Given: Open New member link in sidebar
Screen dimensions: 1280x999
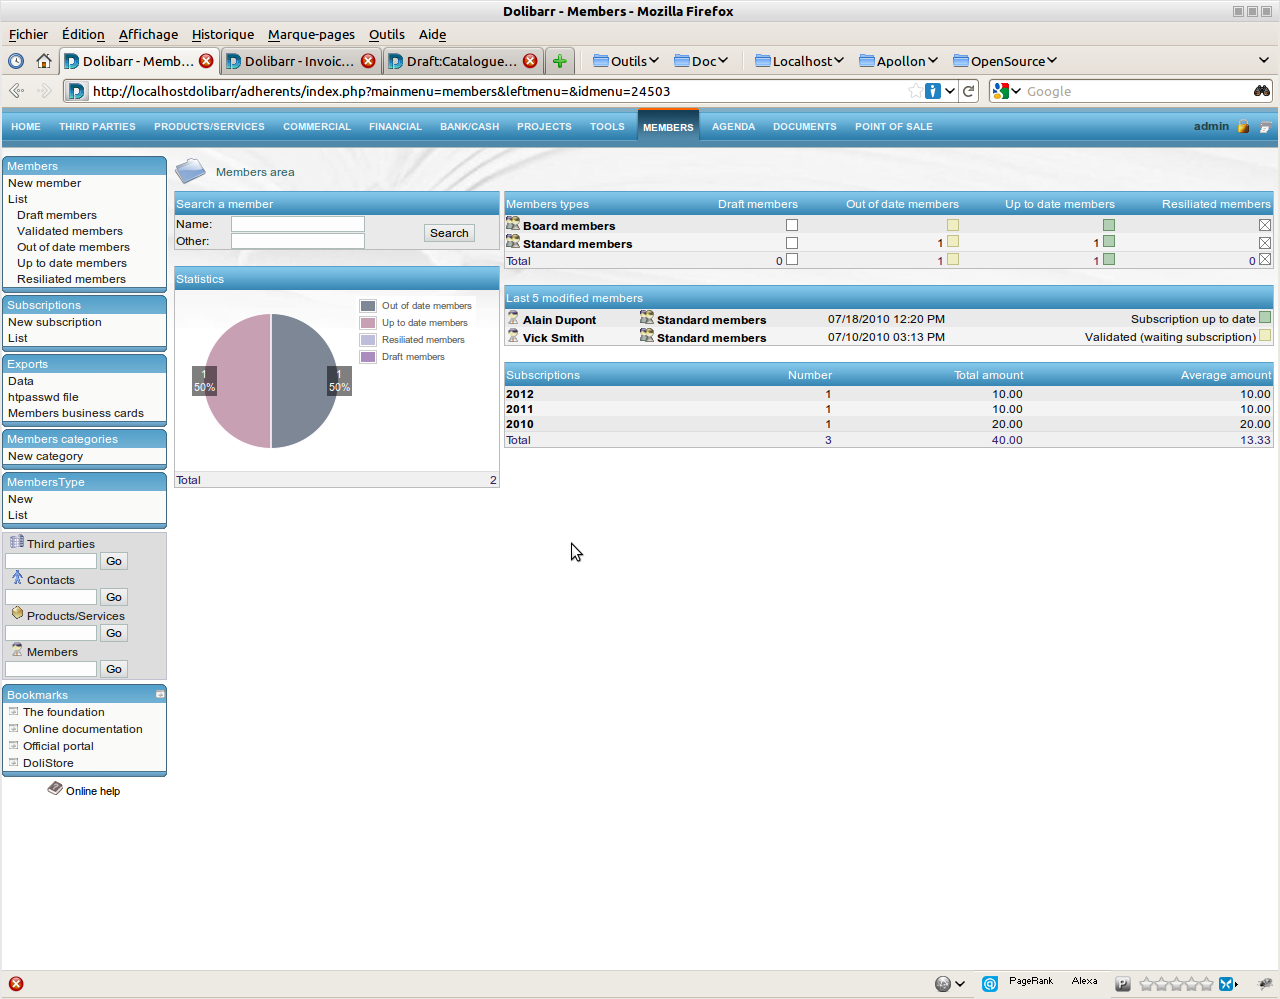Looking at the screenshot, I should 44,183.
